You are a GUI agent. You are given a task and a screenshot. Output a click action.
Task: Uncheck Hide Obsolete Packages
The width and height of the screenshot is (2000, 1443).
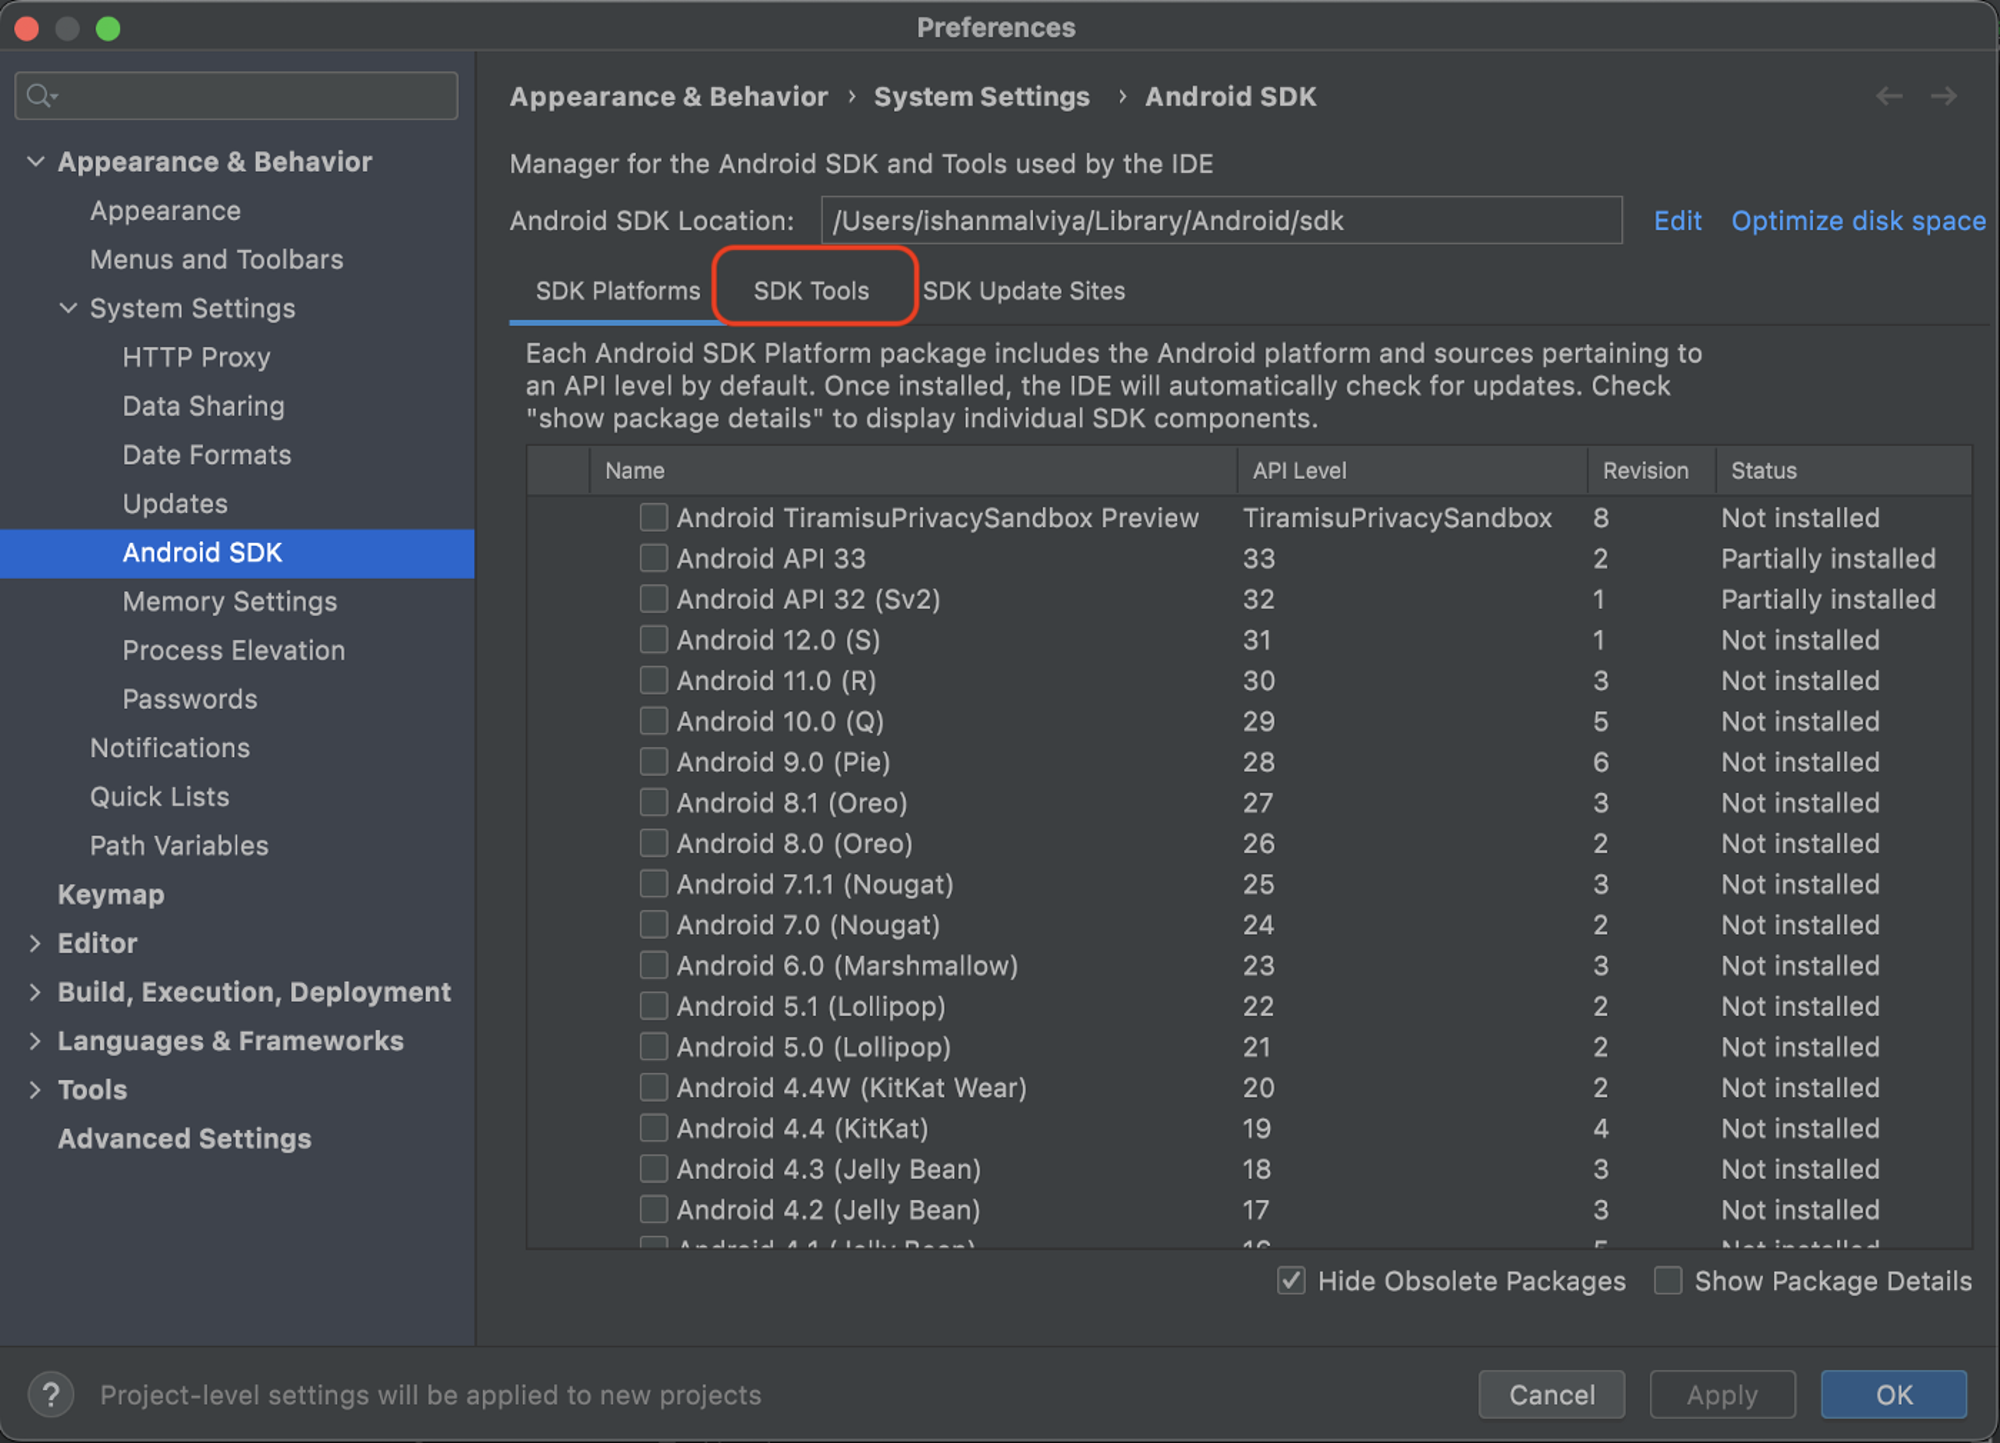tap(1291, 1280)
